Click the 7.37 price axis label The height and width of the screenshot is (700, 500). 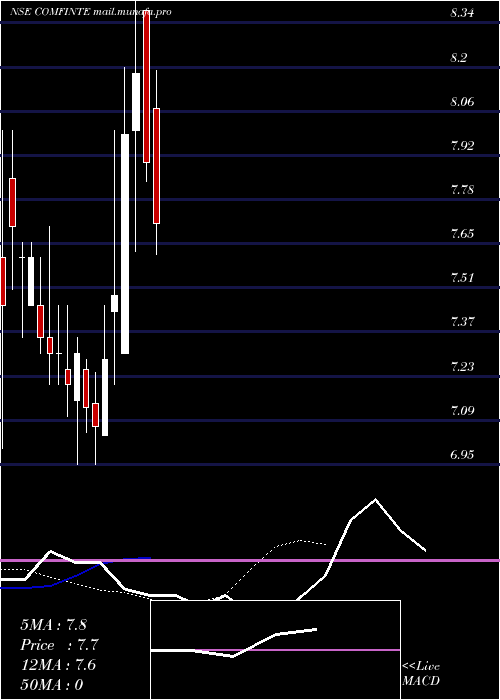pos(462,321)
